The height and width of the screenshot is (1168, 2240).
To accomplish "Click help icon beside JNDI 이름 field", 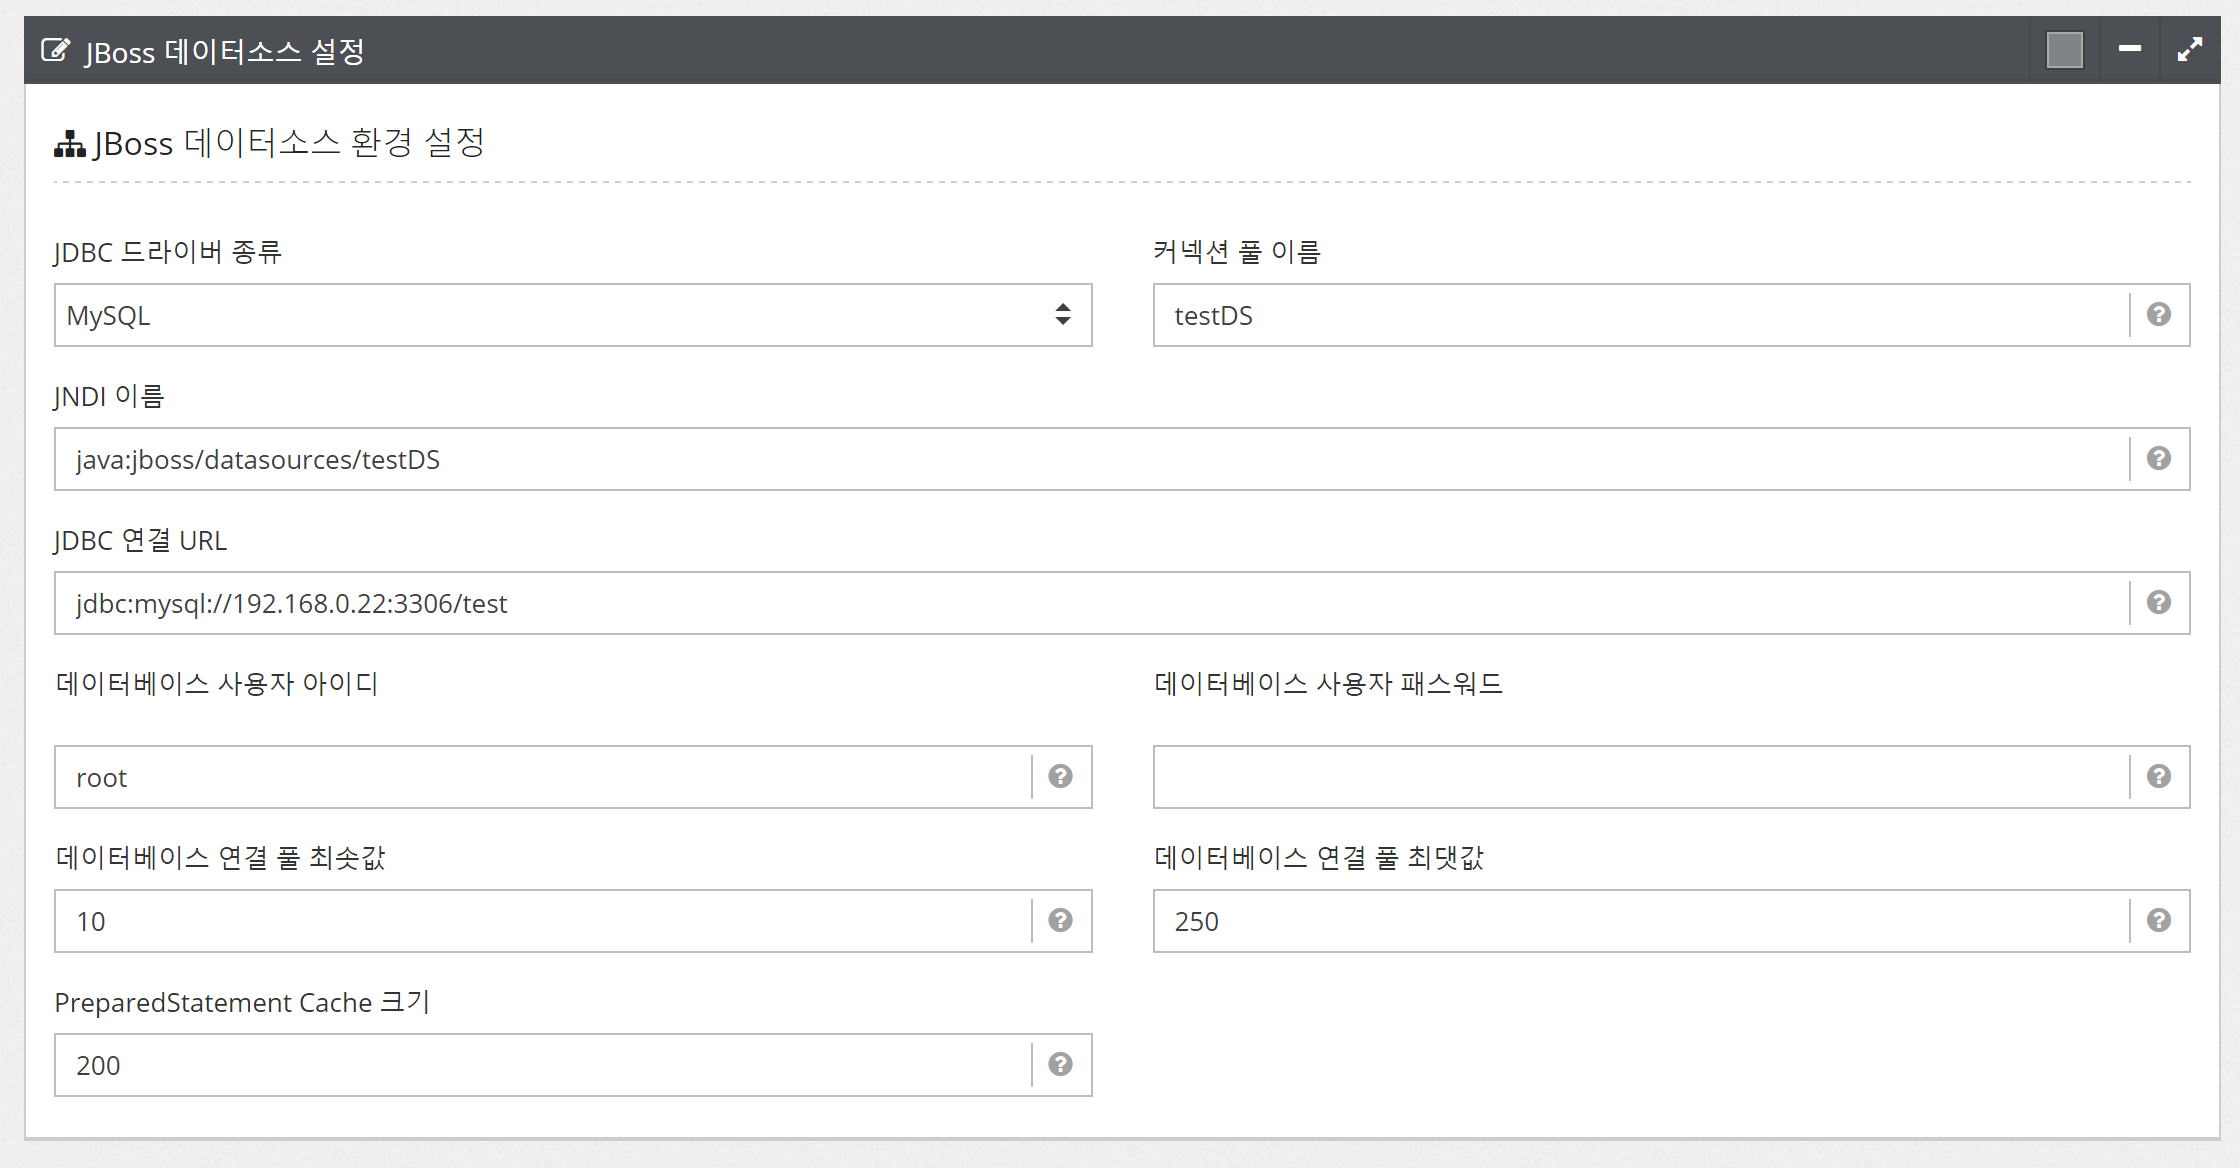I will click(2158, 459).
